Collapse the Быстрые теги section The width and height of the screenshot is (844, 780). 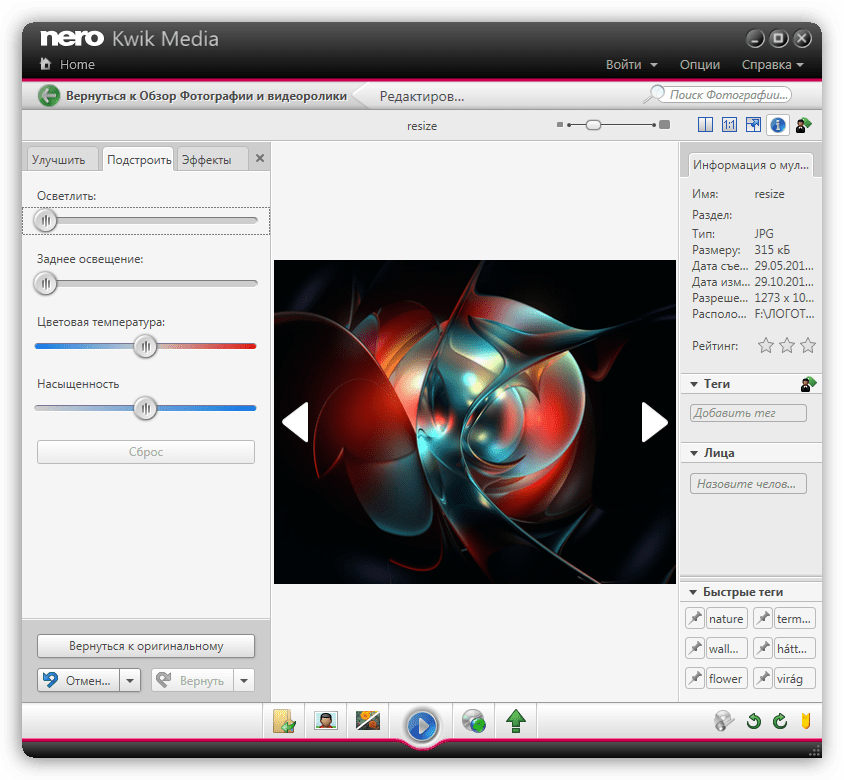tap(693, 592)
